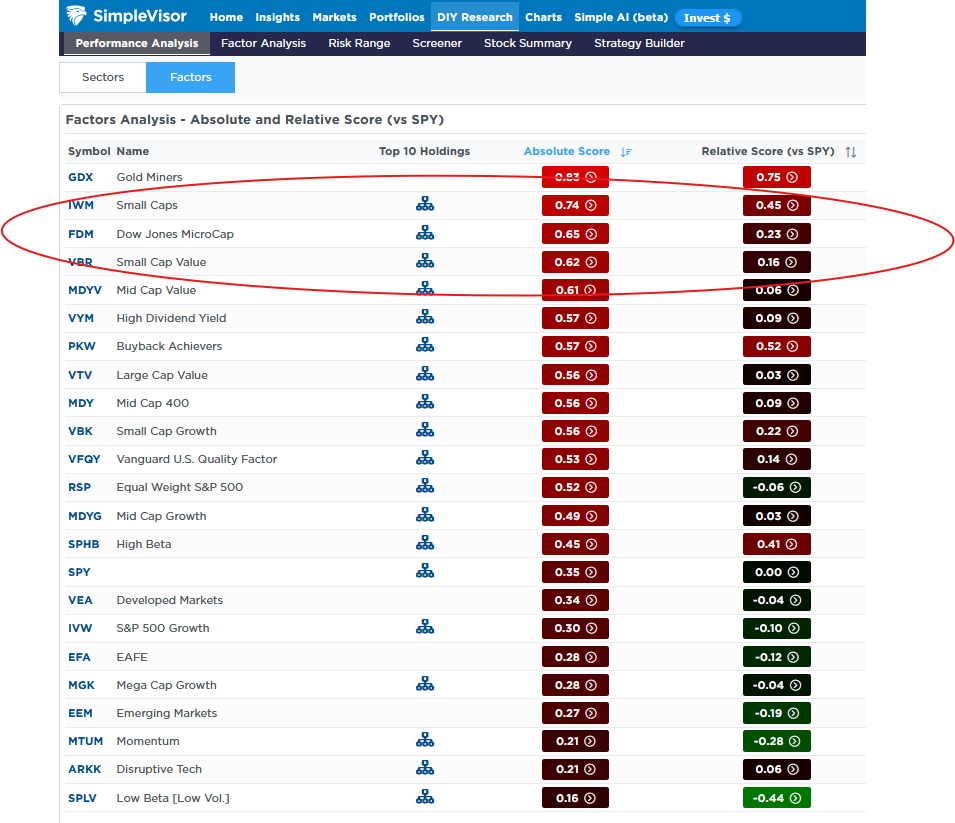Viewport: 955px width, 823px height.
Task: Open Top 10 Holdings icon for IWM
Action: pyautogui.click(x=425, y=205)
